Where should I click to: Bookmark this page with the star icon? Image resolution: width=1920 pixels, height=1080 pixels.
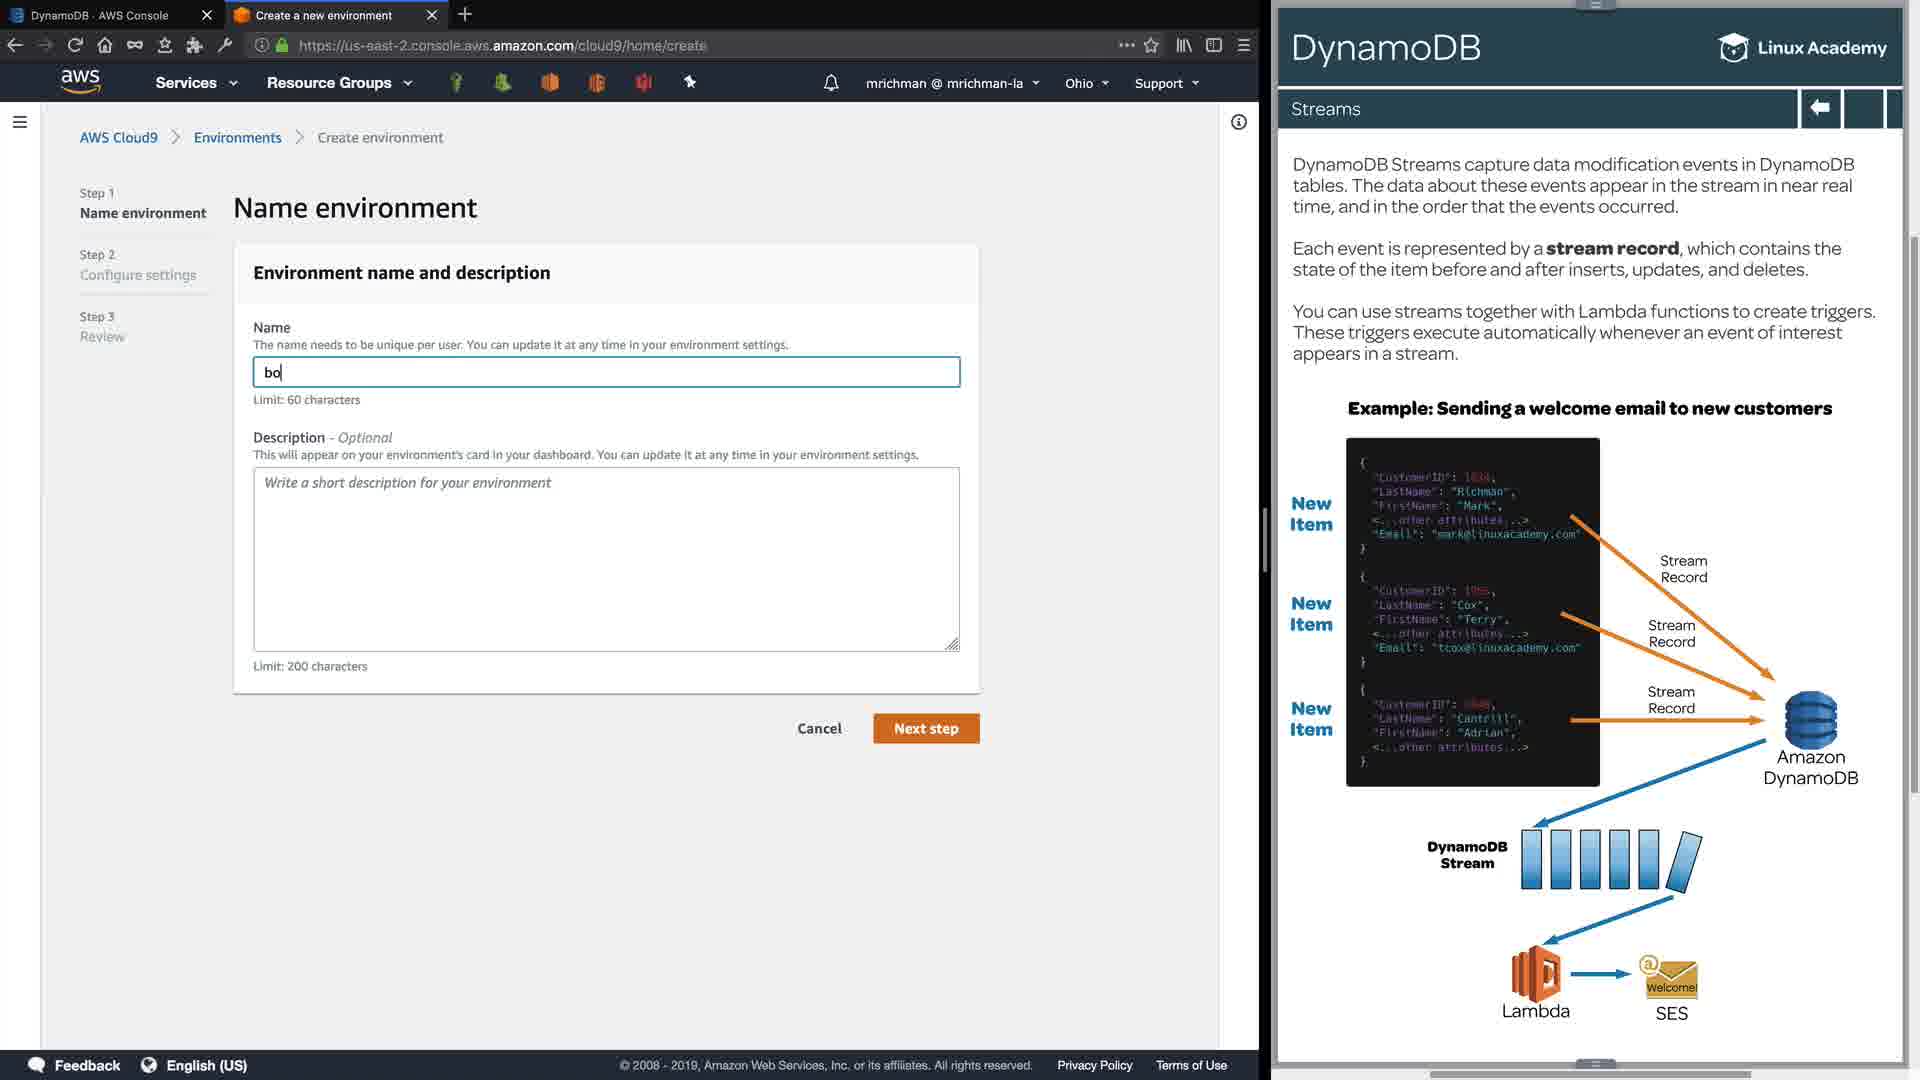[x=1151, y=45]
